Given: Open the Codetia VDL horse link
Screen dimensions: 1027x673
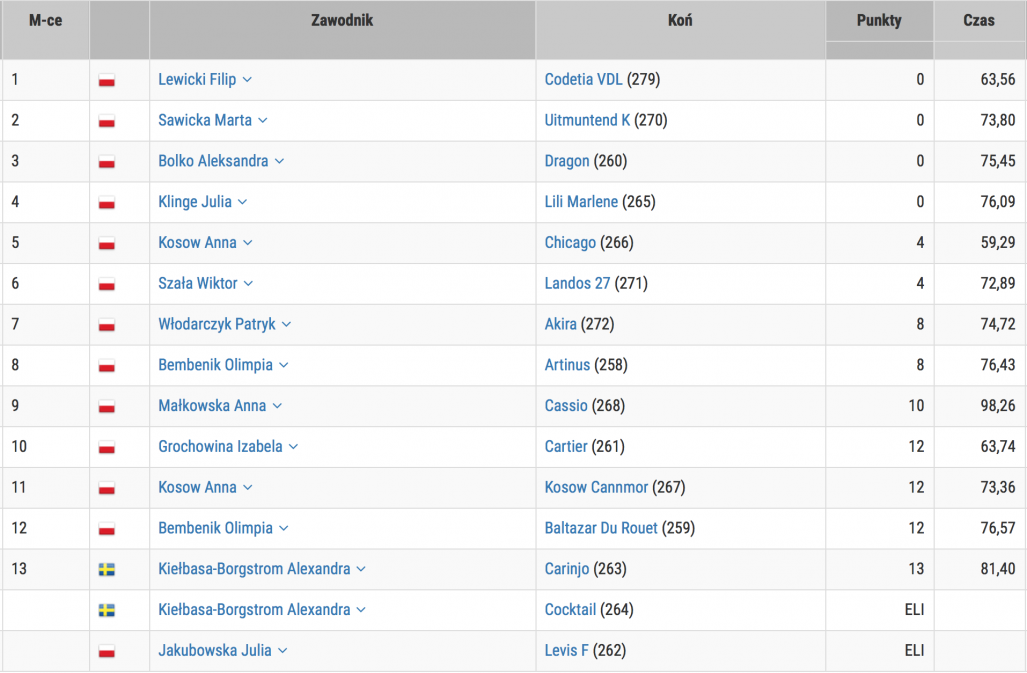Looking at the screenshot, I should tap(583, 79).
